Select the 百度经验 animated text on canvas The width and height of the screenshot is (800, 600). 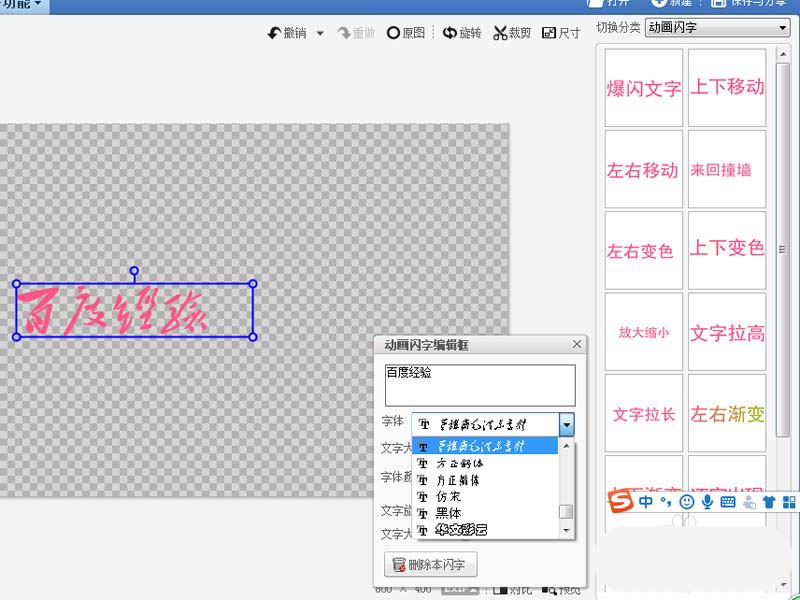tap(113, 311)
